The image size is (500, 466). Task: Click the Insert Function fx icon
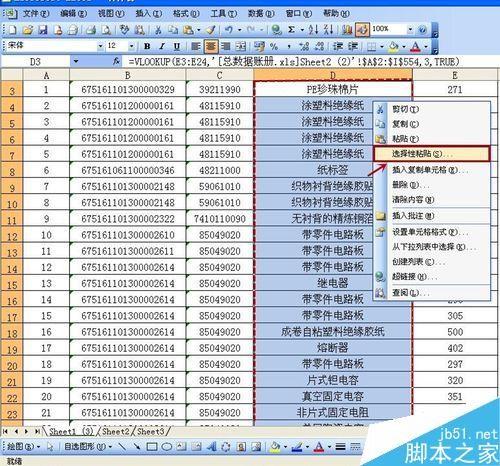click(x=116, y=61)
